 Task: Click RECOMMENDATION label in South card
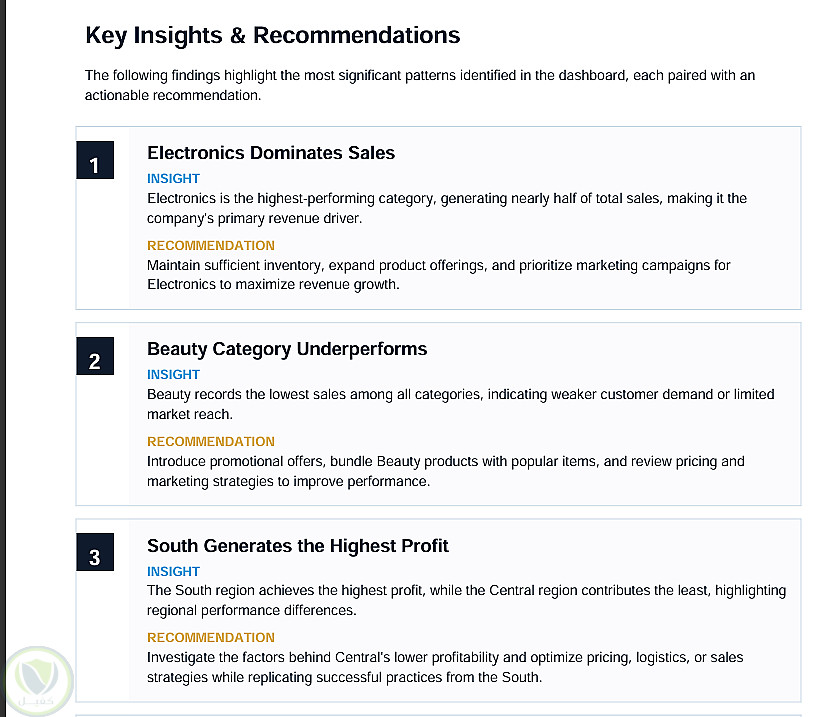tap(210, 638)
